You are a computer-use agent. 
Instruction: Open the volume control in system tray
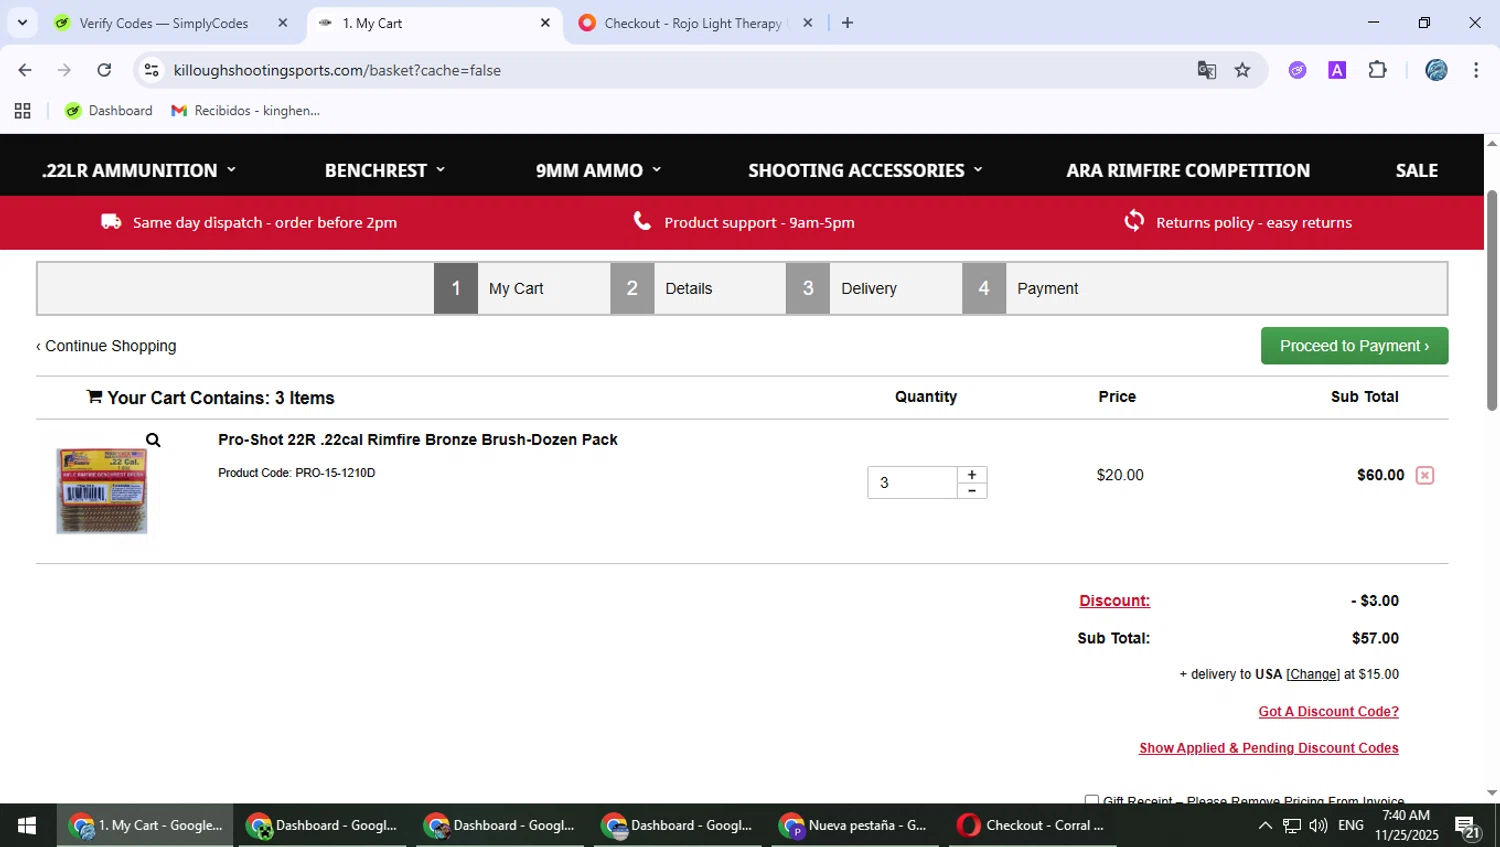click(x=1319, y=825)
